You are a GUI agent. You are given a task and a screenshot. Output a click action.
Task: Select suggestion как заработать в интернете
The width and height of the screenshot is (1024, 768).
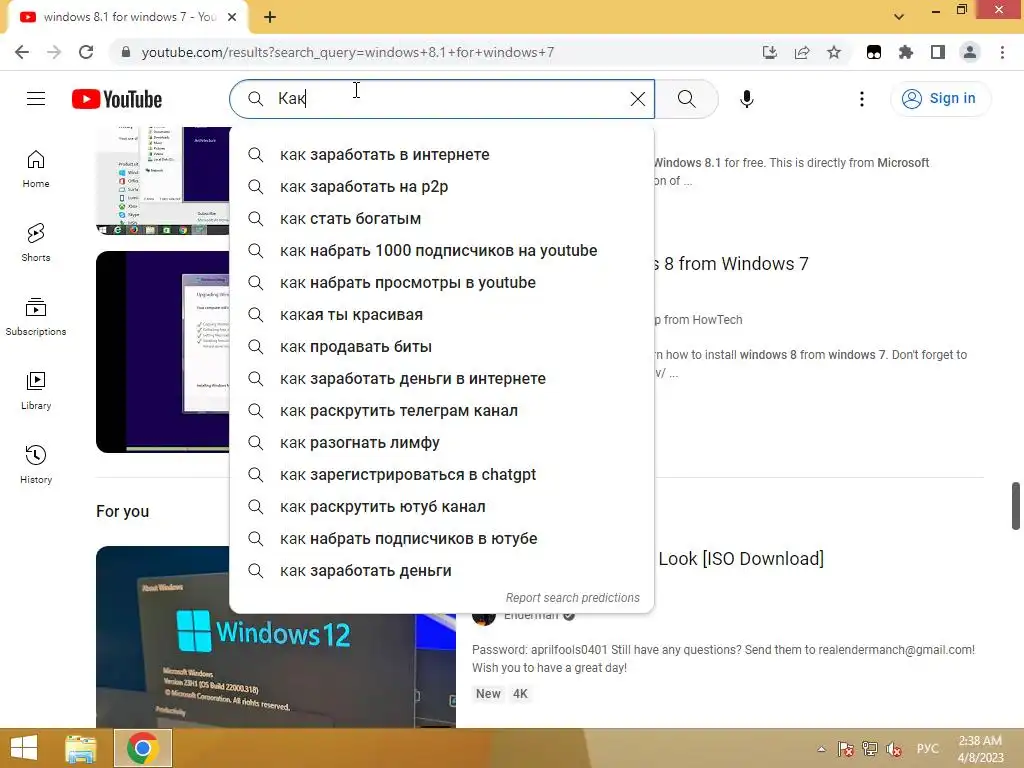coord(441,154)
